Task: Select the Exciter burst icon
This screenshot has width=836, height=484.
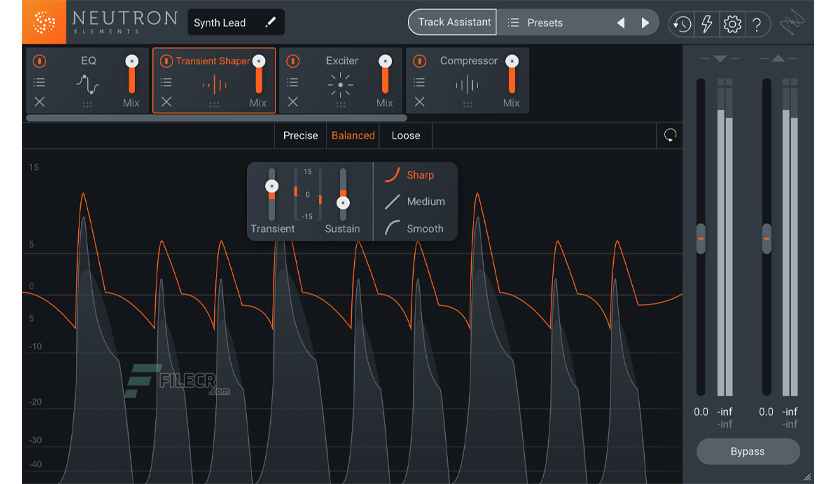Action: coord(341,85)
